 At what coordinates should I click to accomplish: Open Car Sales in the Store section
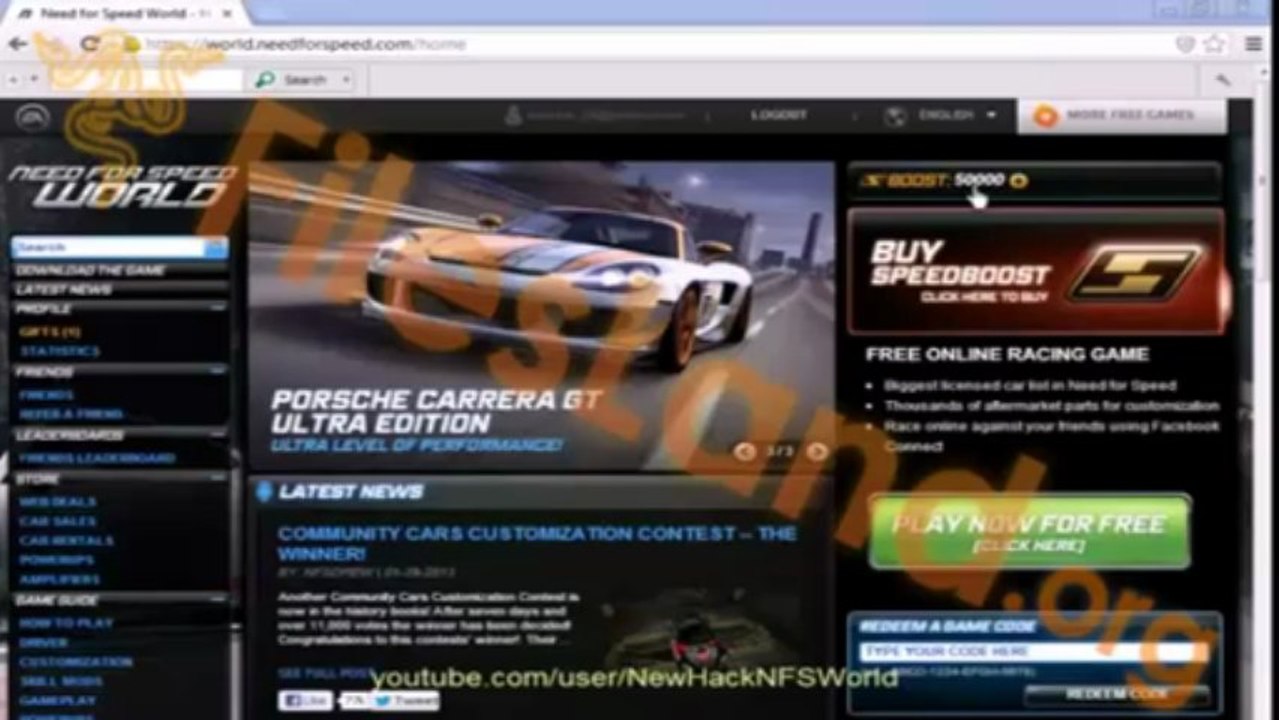pos(58,521)
